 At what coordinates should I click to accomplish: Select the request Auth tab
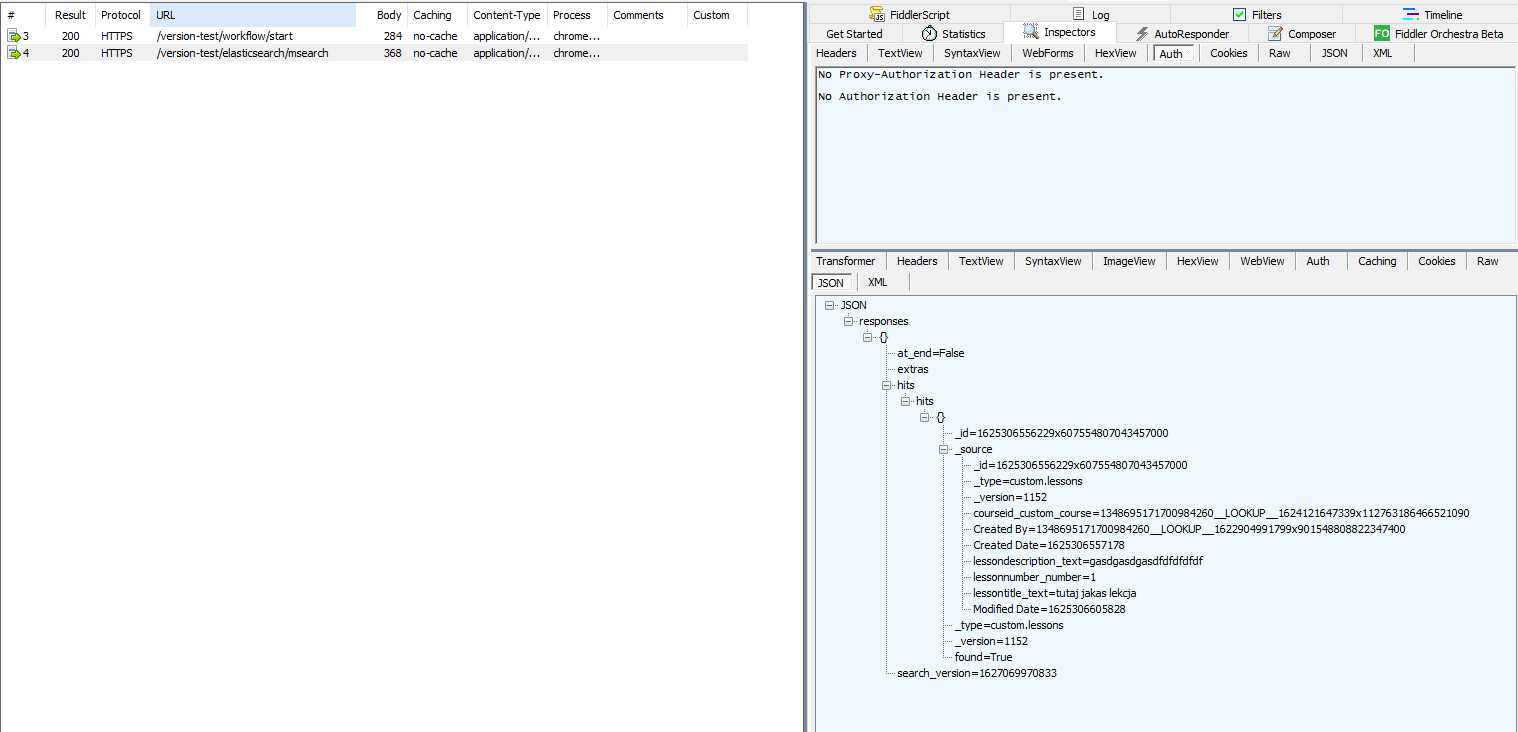1171,54
